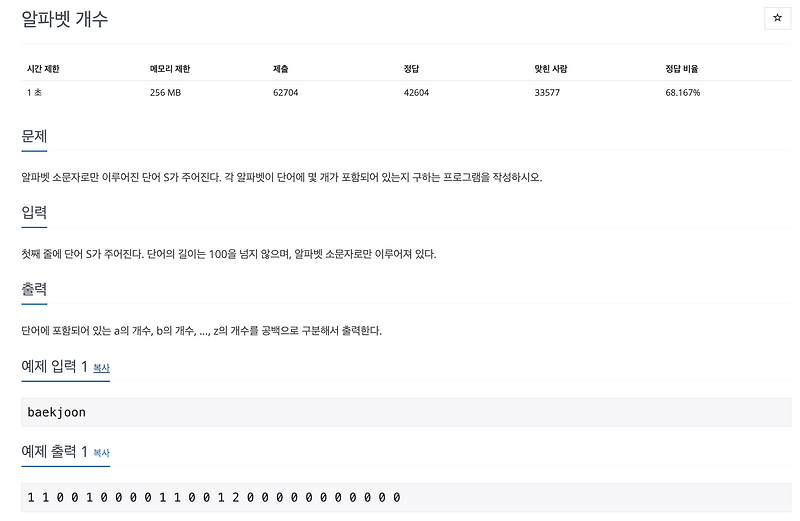Image resolution: width=800 pixels, height=521 pixels.
Task: Click the 문제 section heading
Action: (x=34, y=136)
